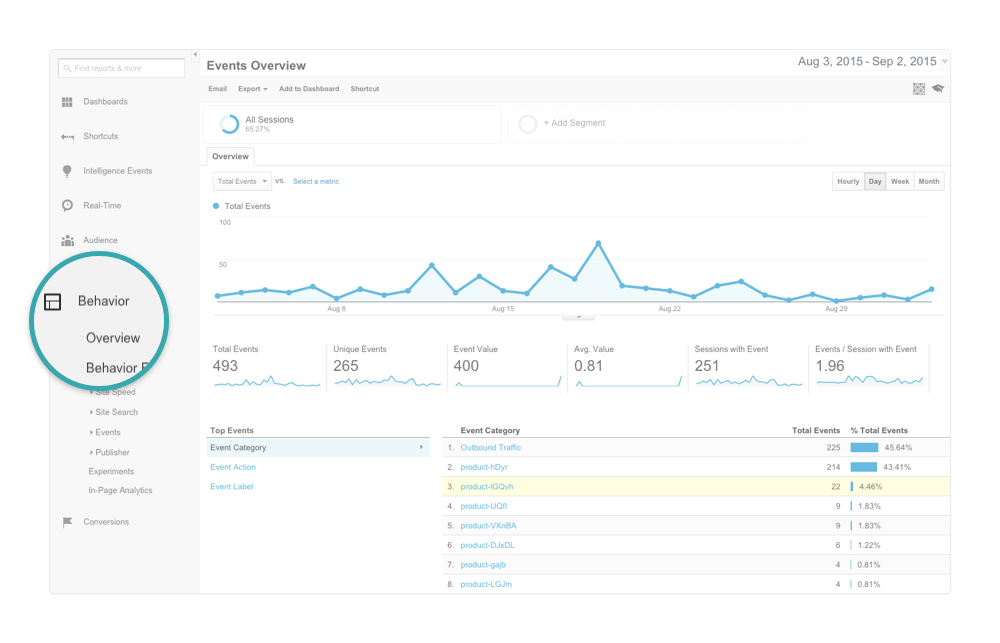Click the search magnifier icon

[67, 68]
